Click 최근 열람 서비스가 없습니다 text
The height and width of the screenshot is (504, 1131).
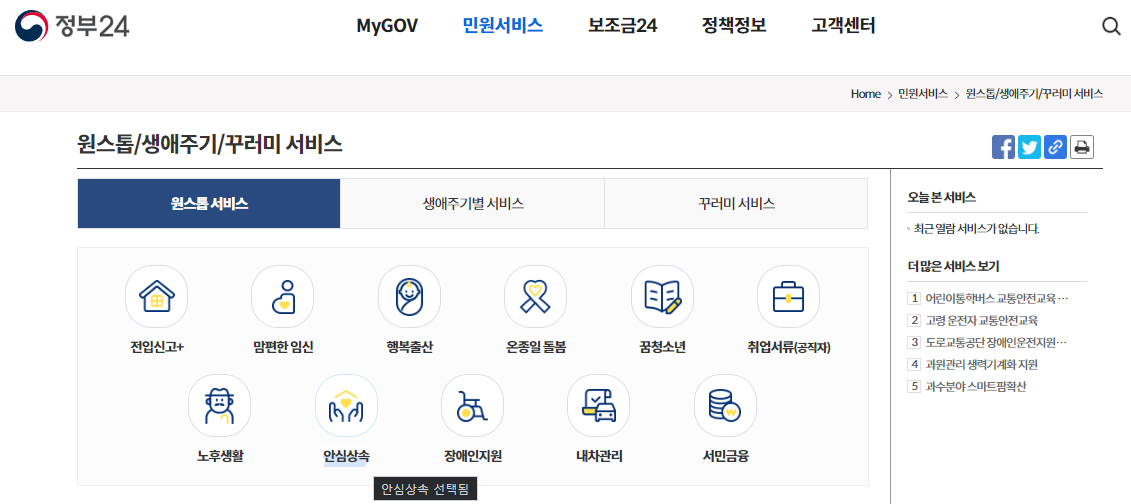[x=976, y=229]
